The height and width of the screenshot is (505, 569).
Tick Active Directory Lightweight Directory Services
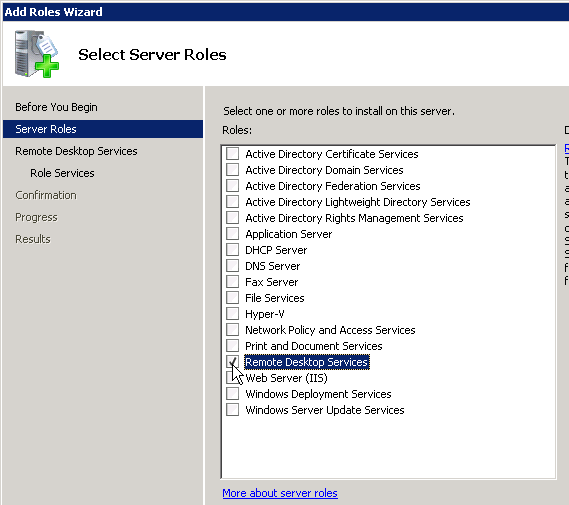(x=232, y=202)
